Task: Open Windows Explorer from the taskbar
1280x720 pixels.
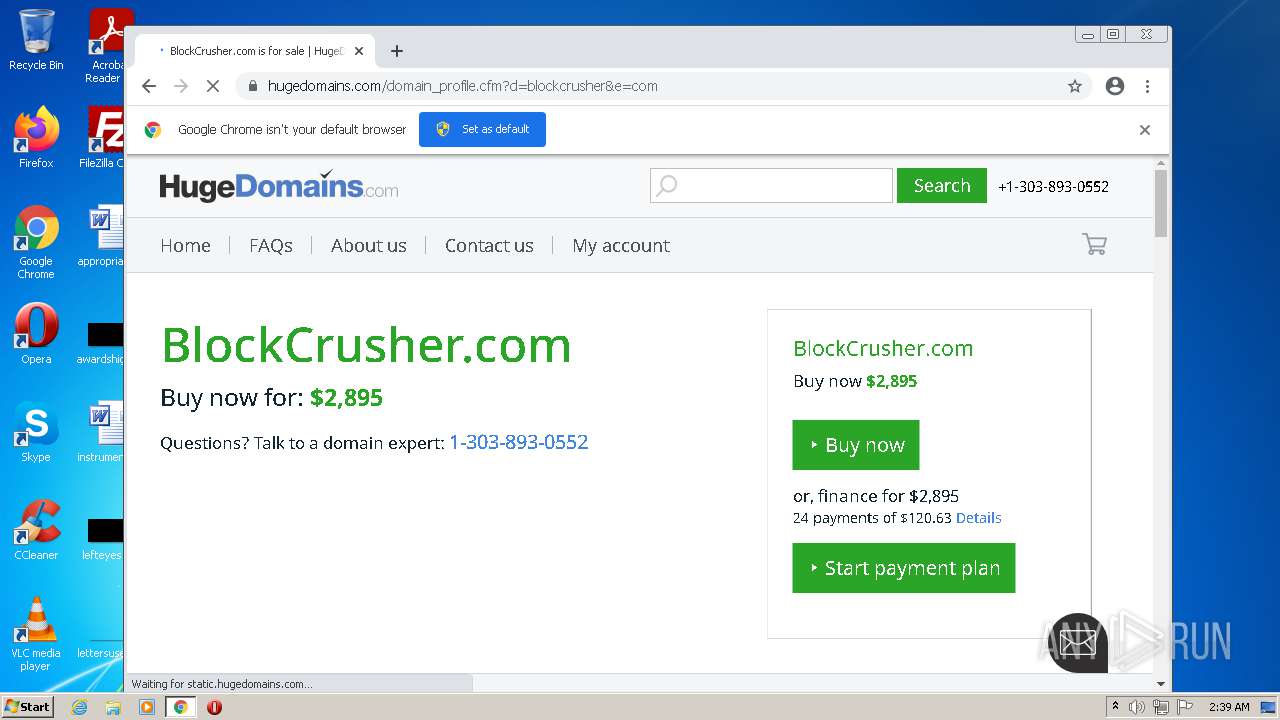Action: (x=113, y=707)
